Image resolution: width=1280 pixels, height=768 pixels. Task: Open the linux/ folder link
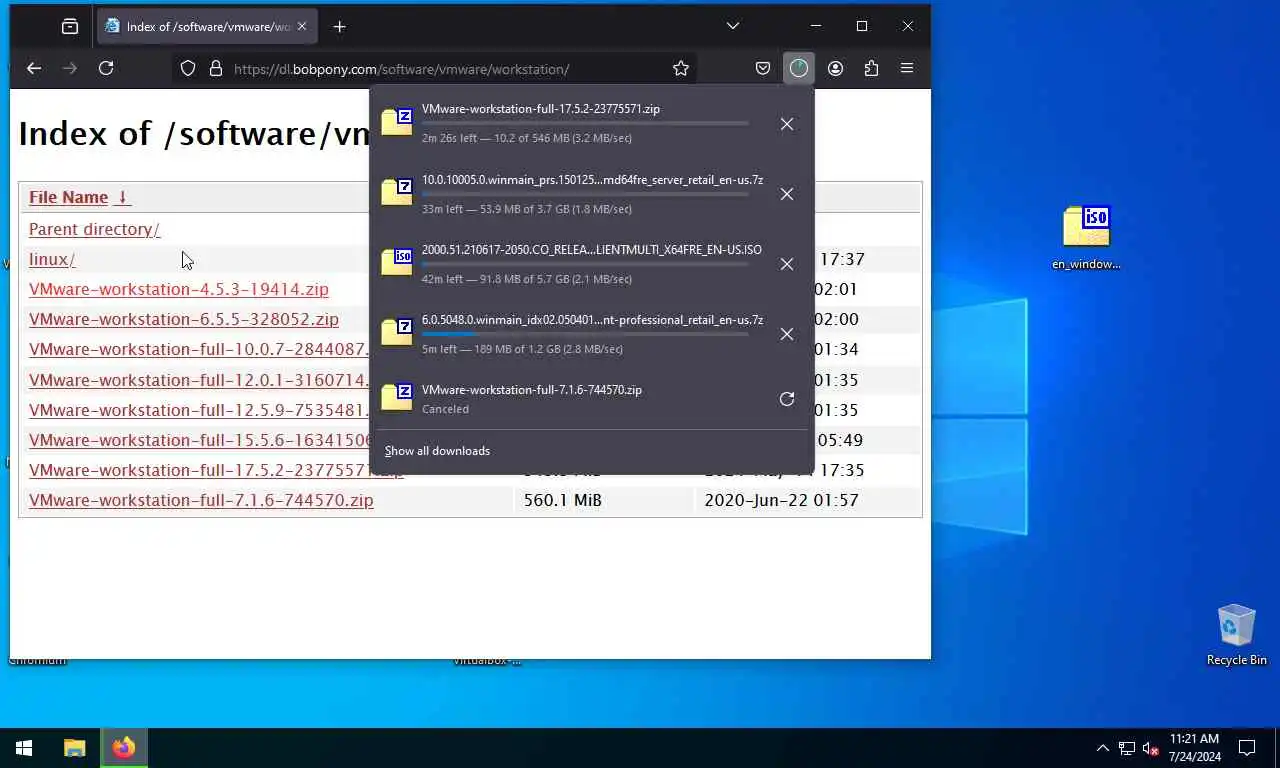(x=52, y=259)
